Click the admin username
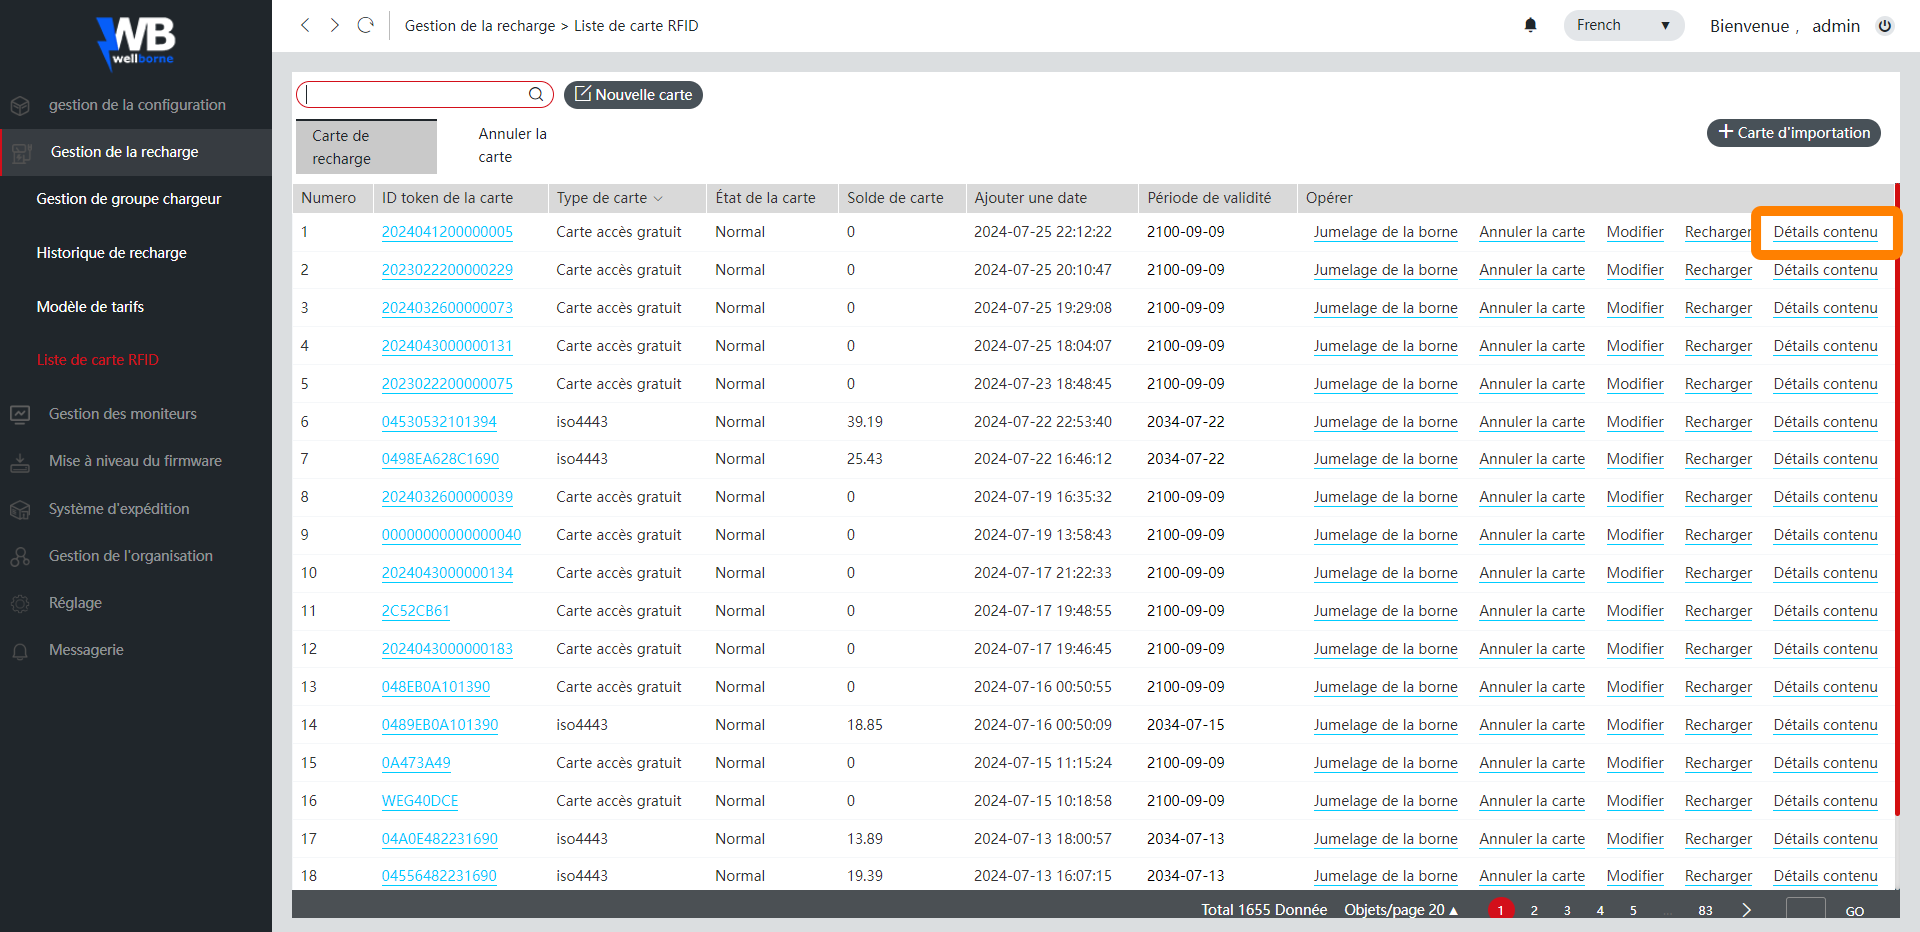 1836,26
